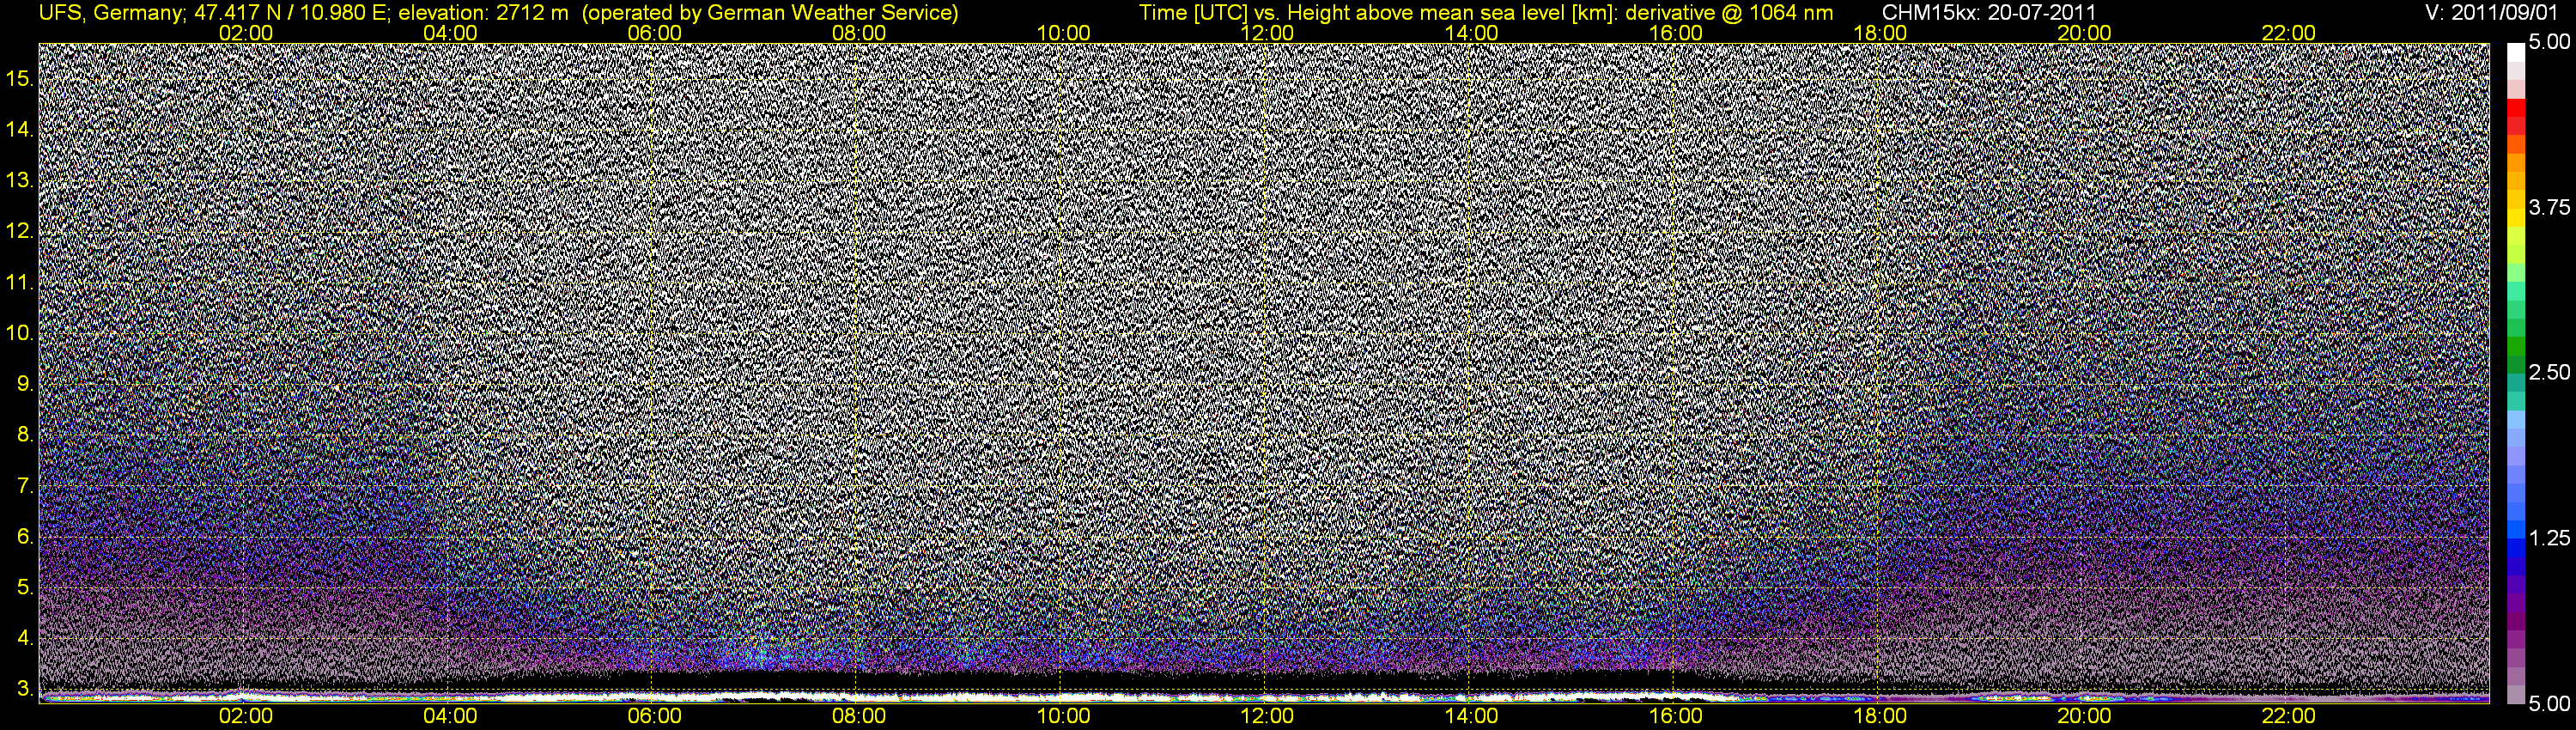Select the coordinates "47.417 N / 10.980 E"

click(290, 12)
